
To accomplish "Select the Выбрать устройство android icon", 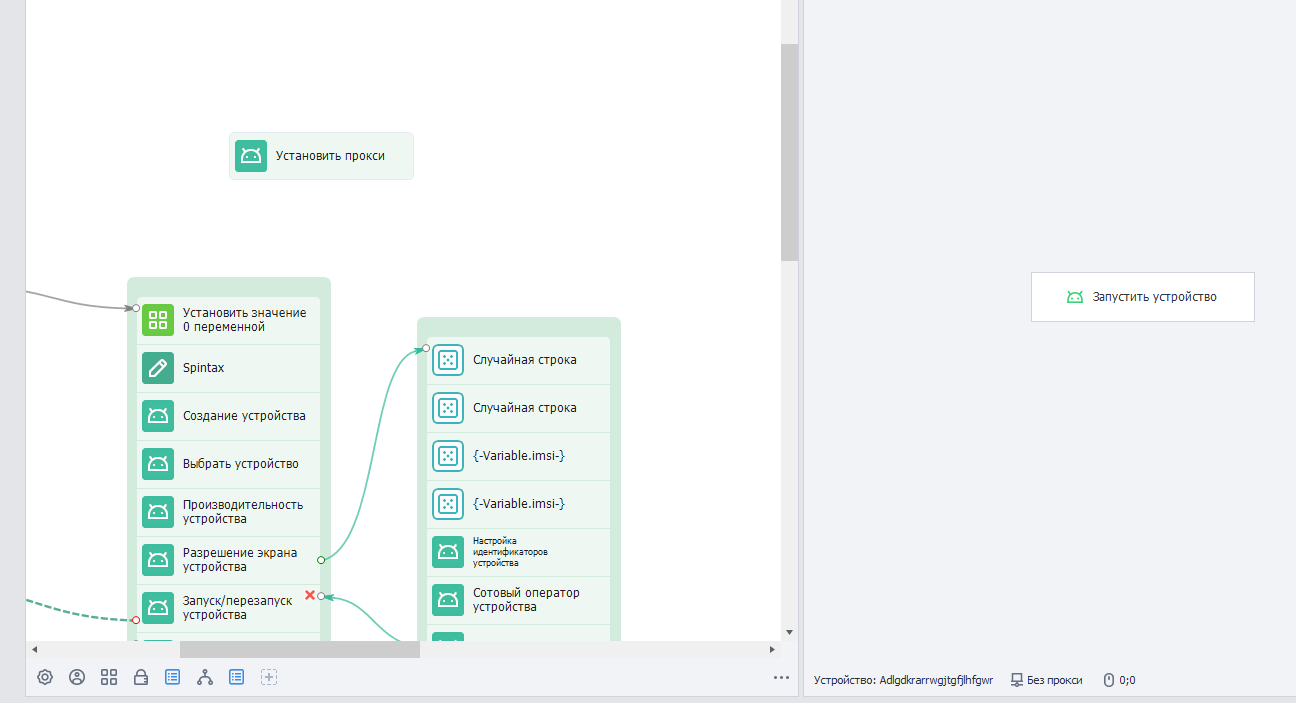I will pos(158,464).
